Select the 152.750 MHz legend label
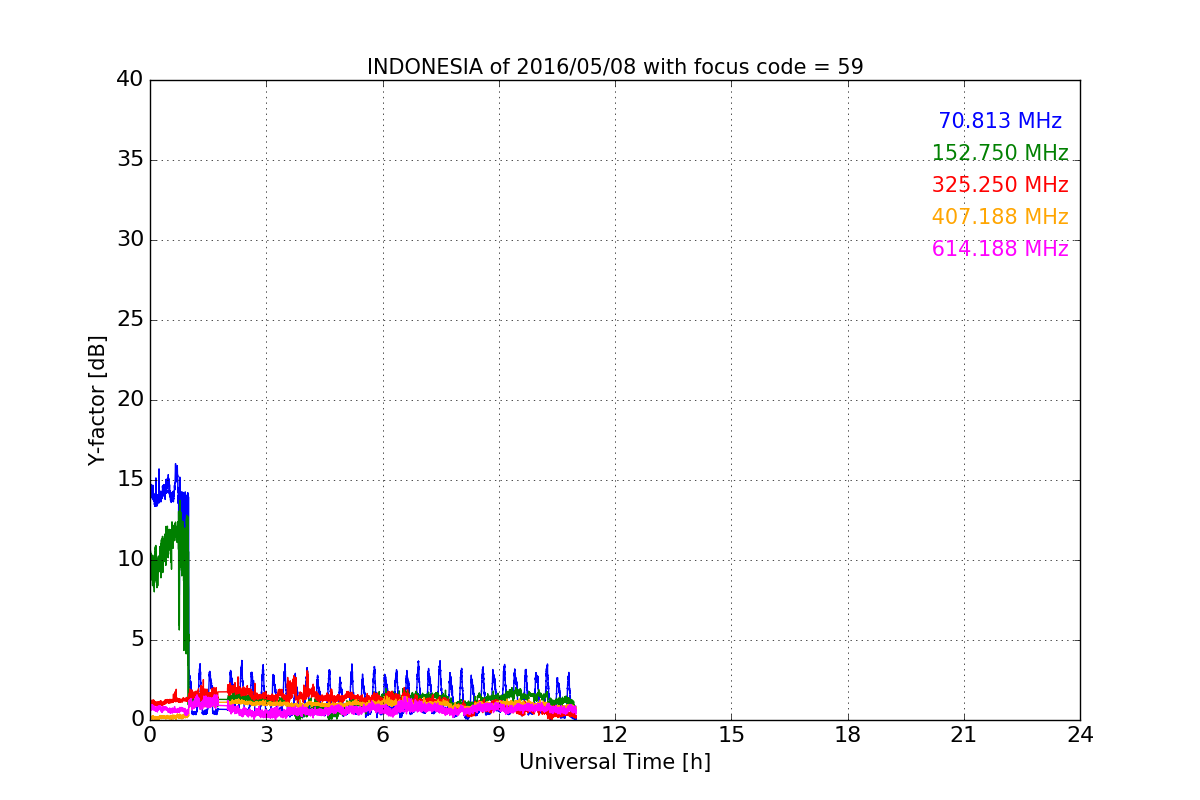 (x=1000, y=153)
